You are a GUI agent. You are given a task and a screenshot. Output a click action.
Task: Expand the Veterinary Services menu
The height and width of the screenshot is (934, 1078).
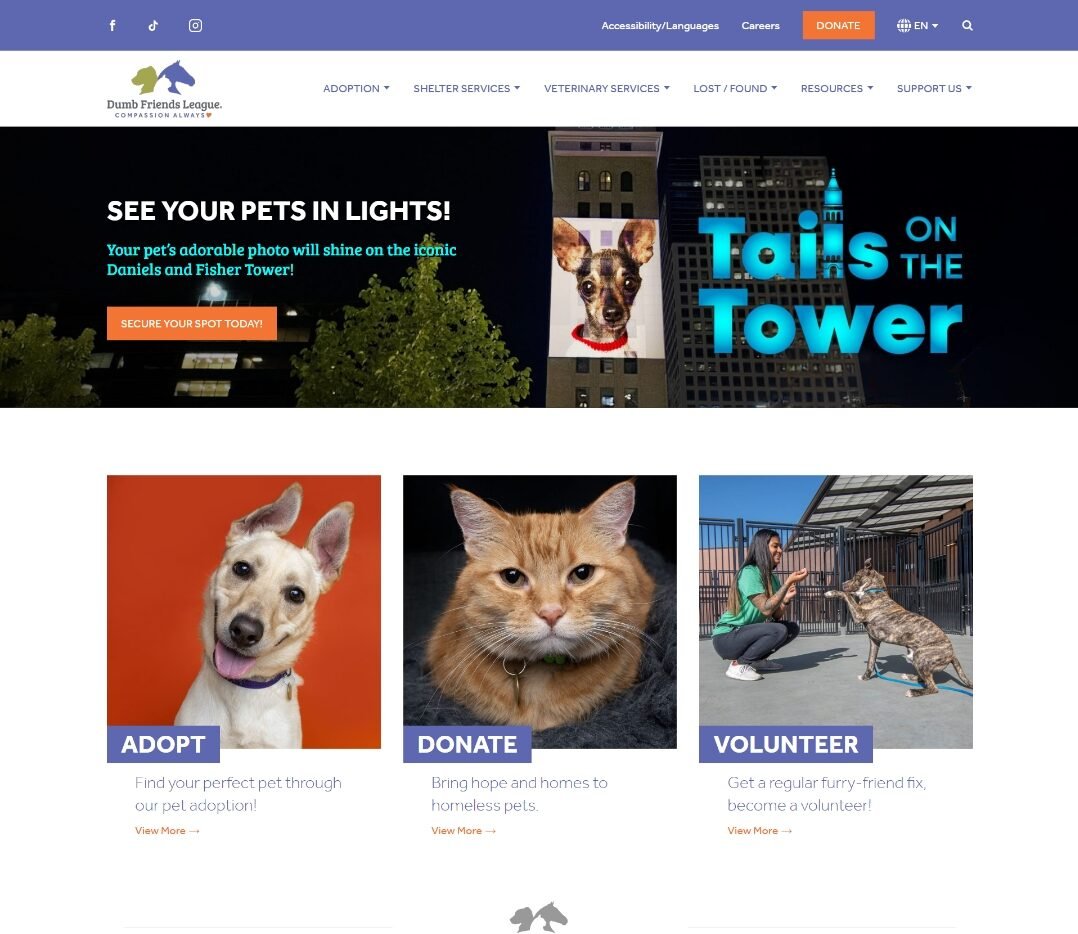[x=606, y=88]
